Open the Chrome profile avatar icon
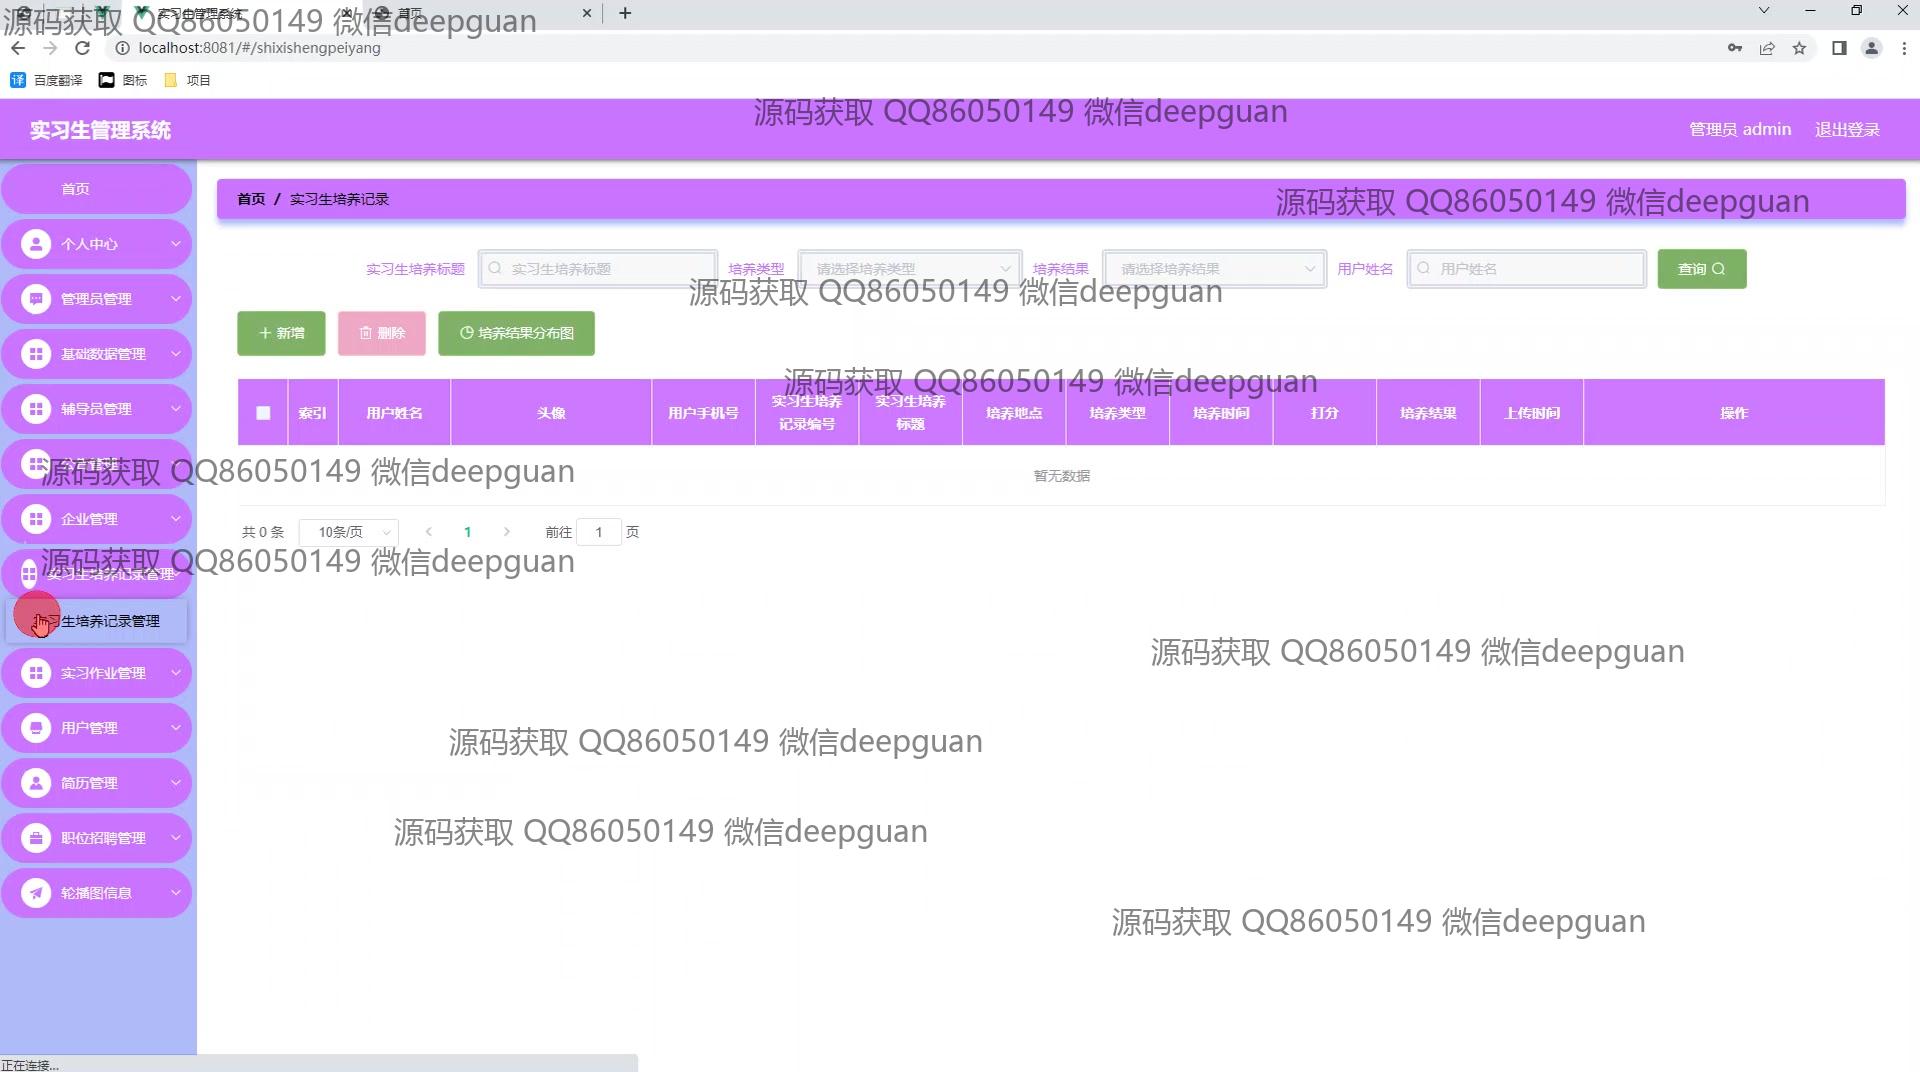Image resolution: width=1920 pixels, height=1072 pixels. [x=1871, y=48]
